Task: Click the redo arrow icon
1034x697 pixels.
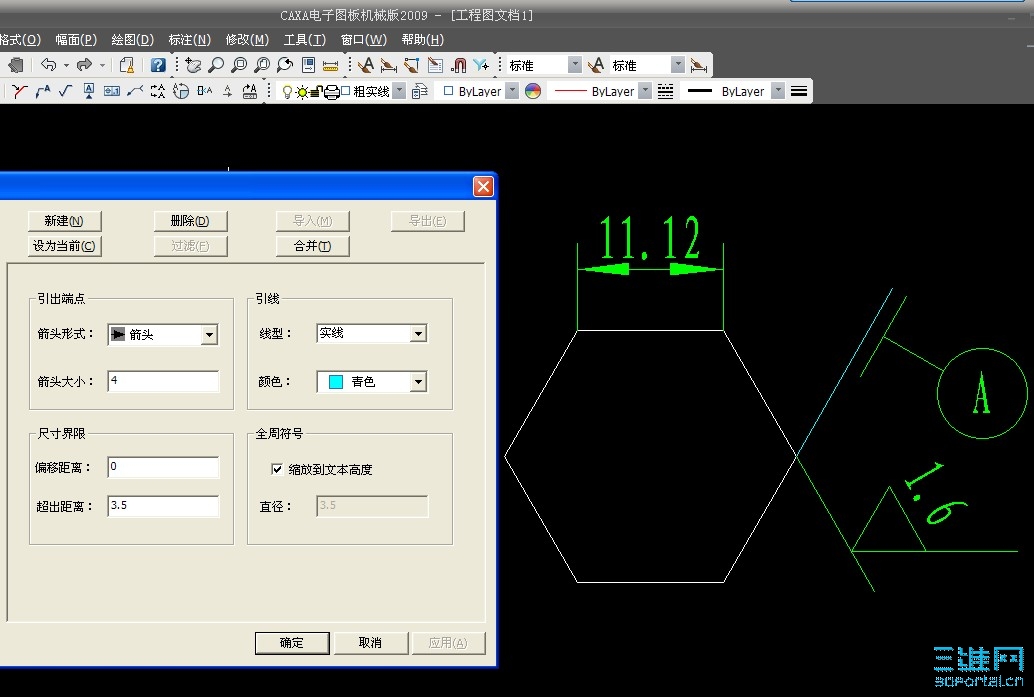Action: [84, 65]
